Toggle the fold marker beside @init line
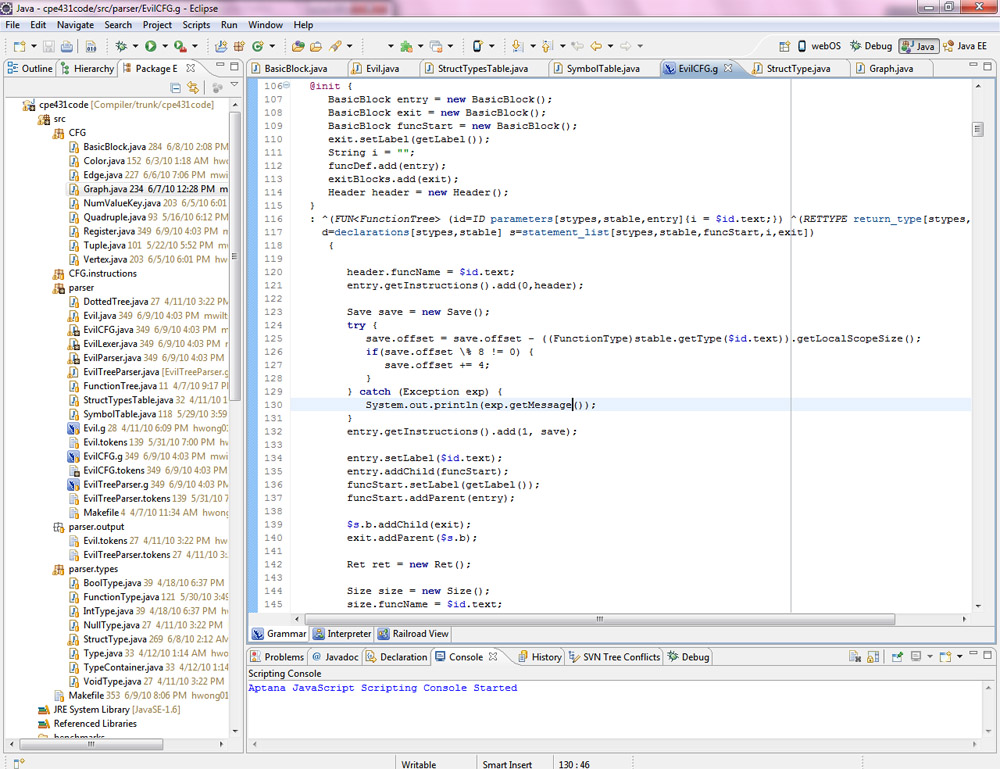Screen dimensions: 1000x769 click(x=287, y=86)
